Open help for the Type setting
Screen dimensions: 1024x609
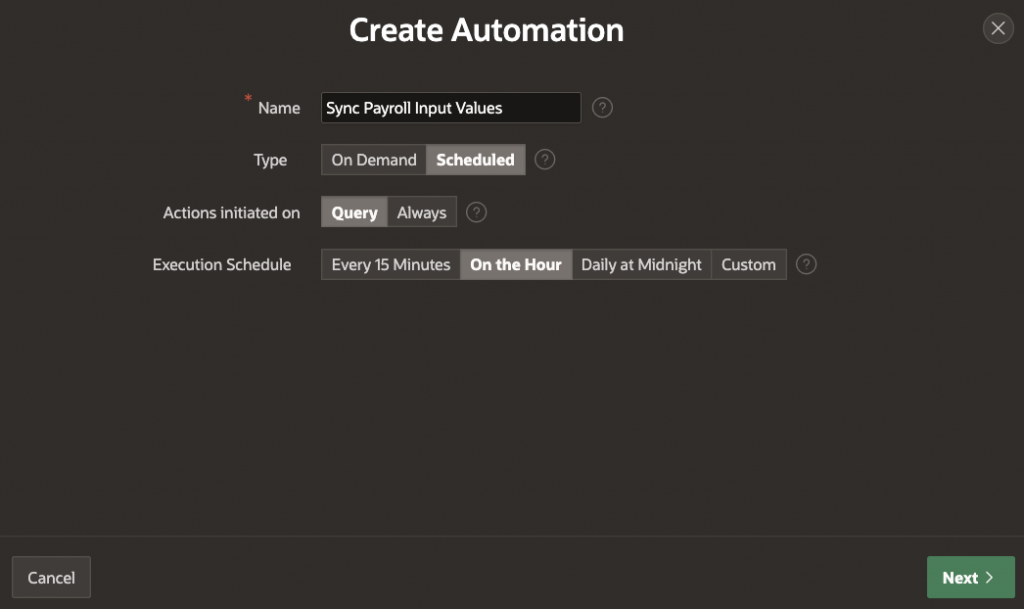click(x=545, y=160)
